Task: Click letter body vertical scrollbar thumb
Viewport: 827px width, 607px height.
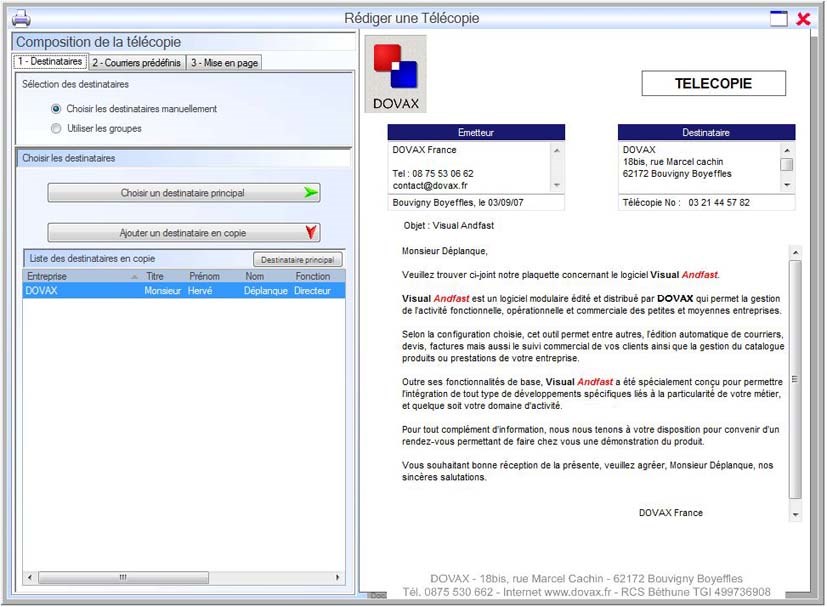Action: [795, 379]
